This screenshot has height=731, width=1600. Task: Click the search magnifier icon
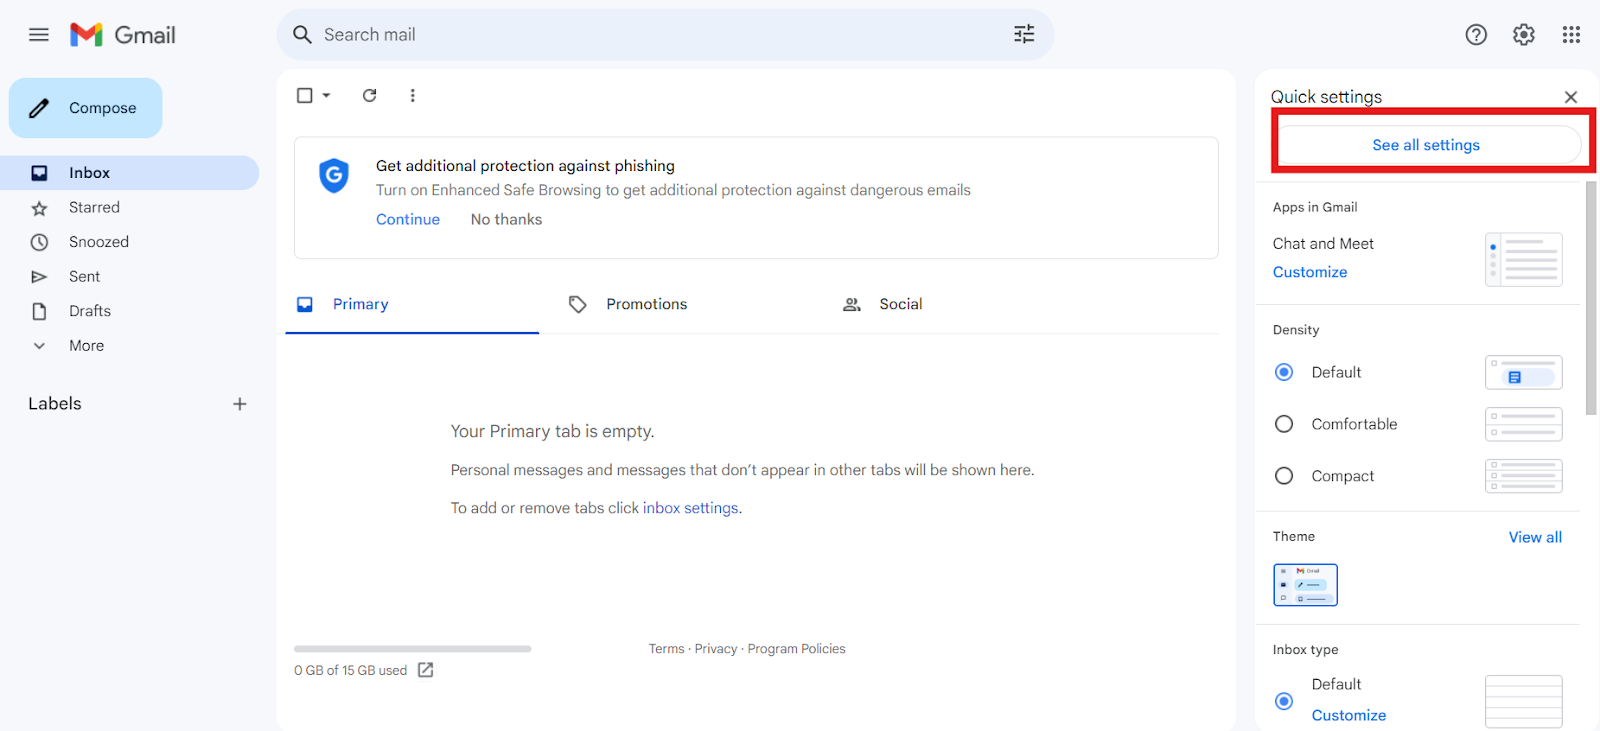pyautogui.click(x=302, y=35)
